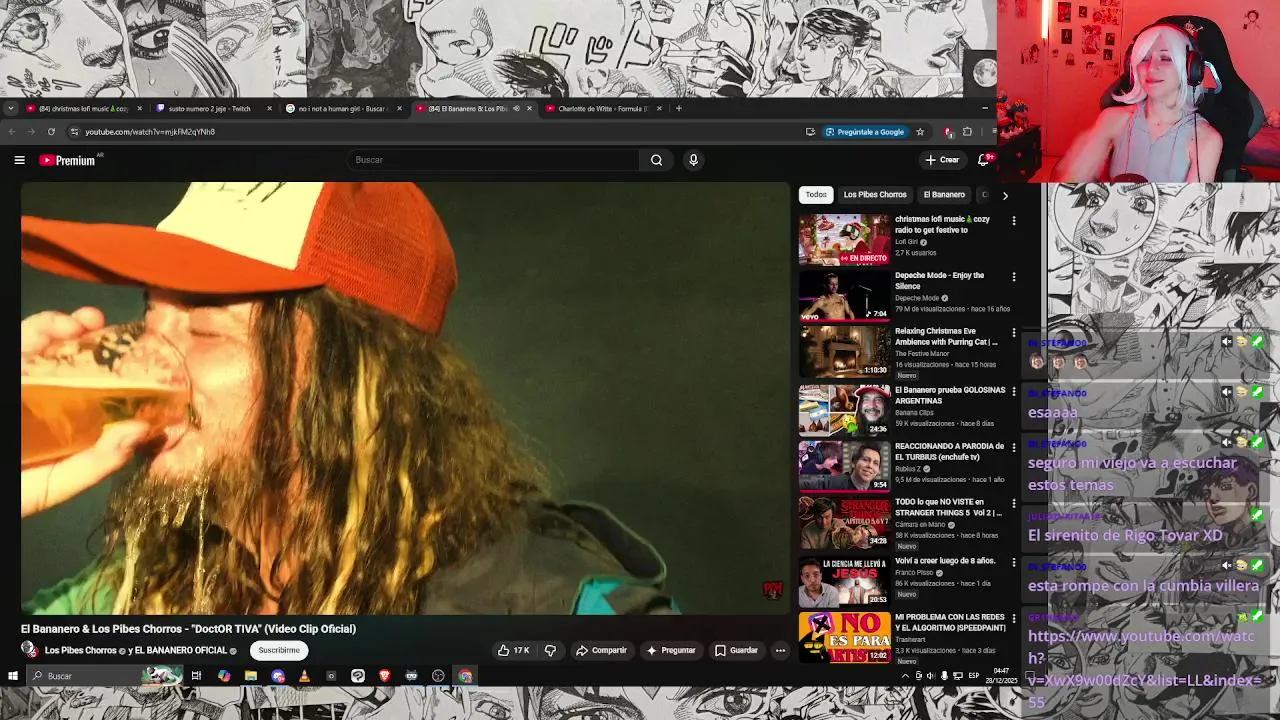
Task: Expand next category chips arrow
Action: point(1005,195)
